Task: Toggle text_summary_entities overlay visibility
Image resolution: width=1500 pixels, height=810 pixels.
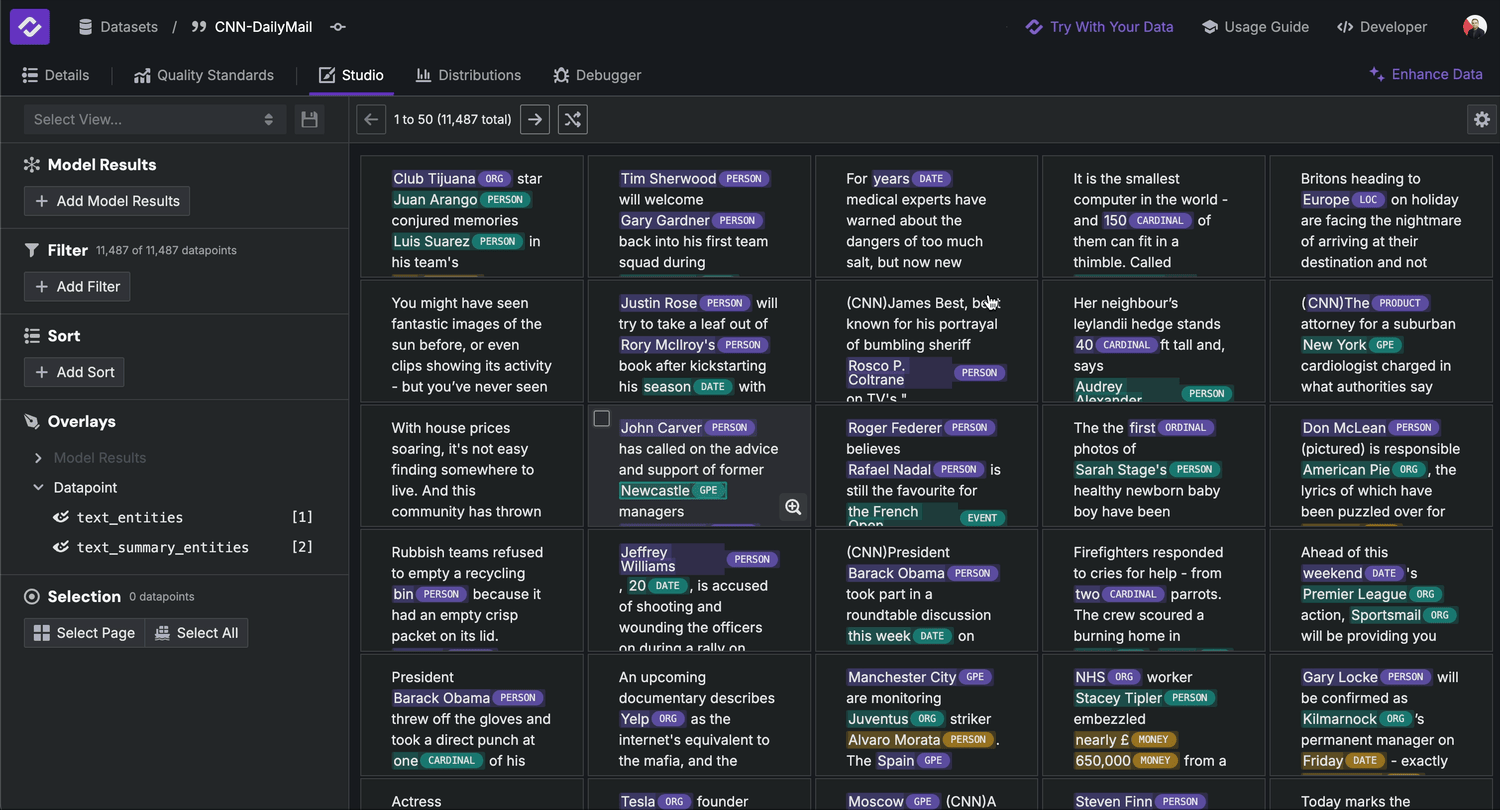Action: tap(61, 547)
